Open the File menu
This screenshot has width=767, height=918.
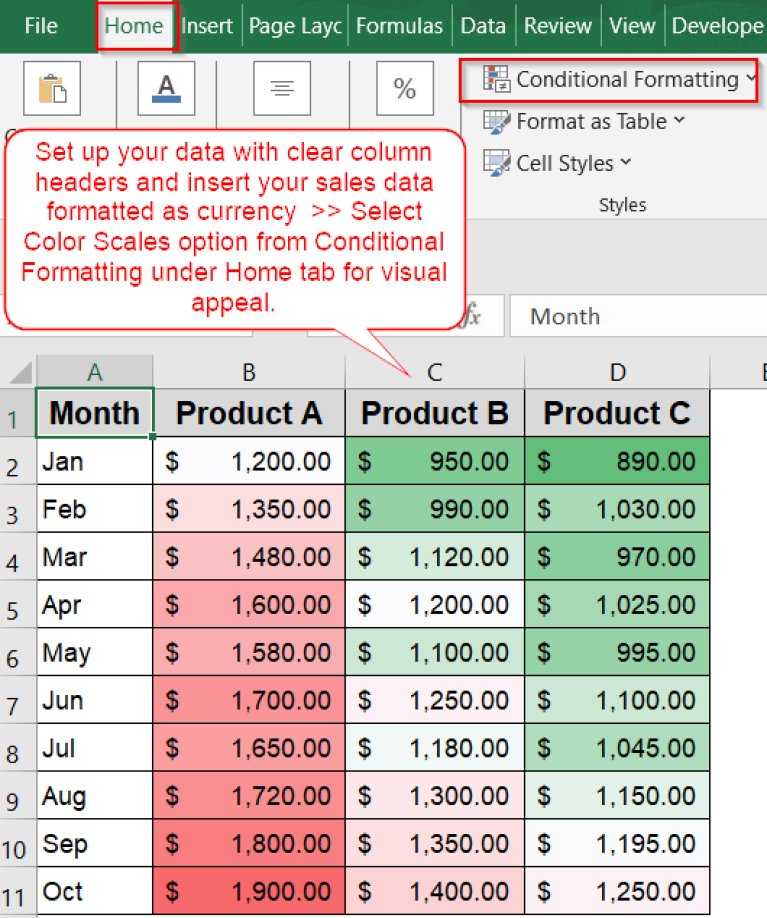[40, 26]
